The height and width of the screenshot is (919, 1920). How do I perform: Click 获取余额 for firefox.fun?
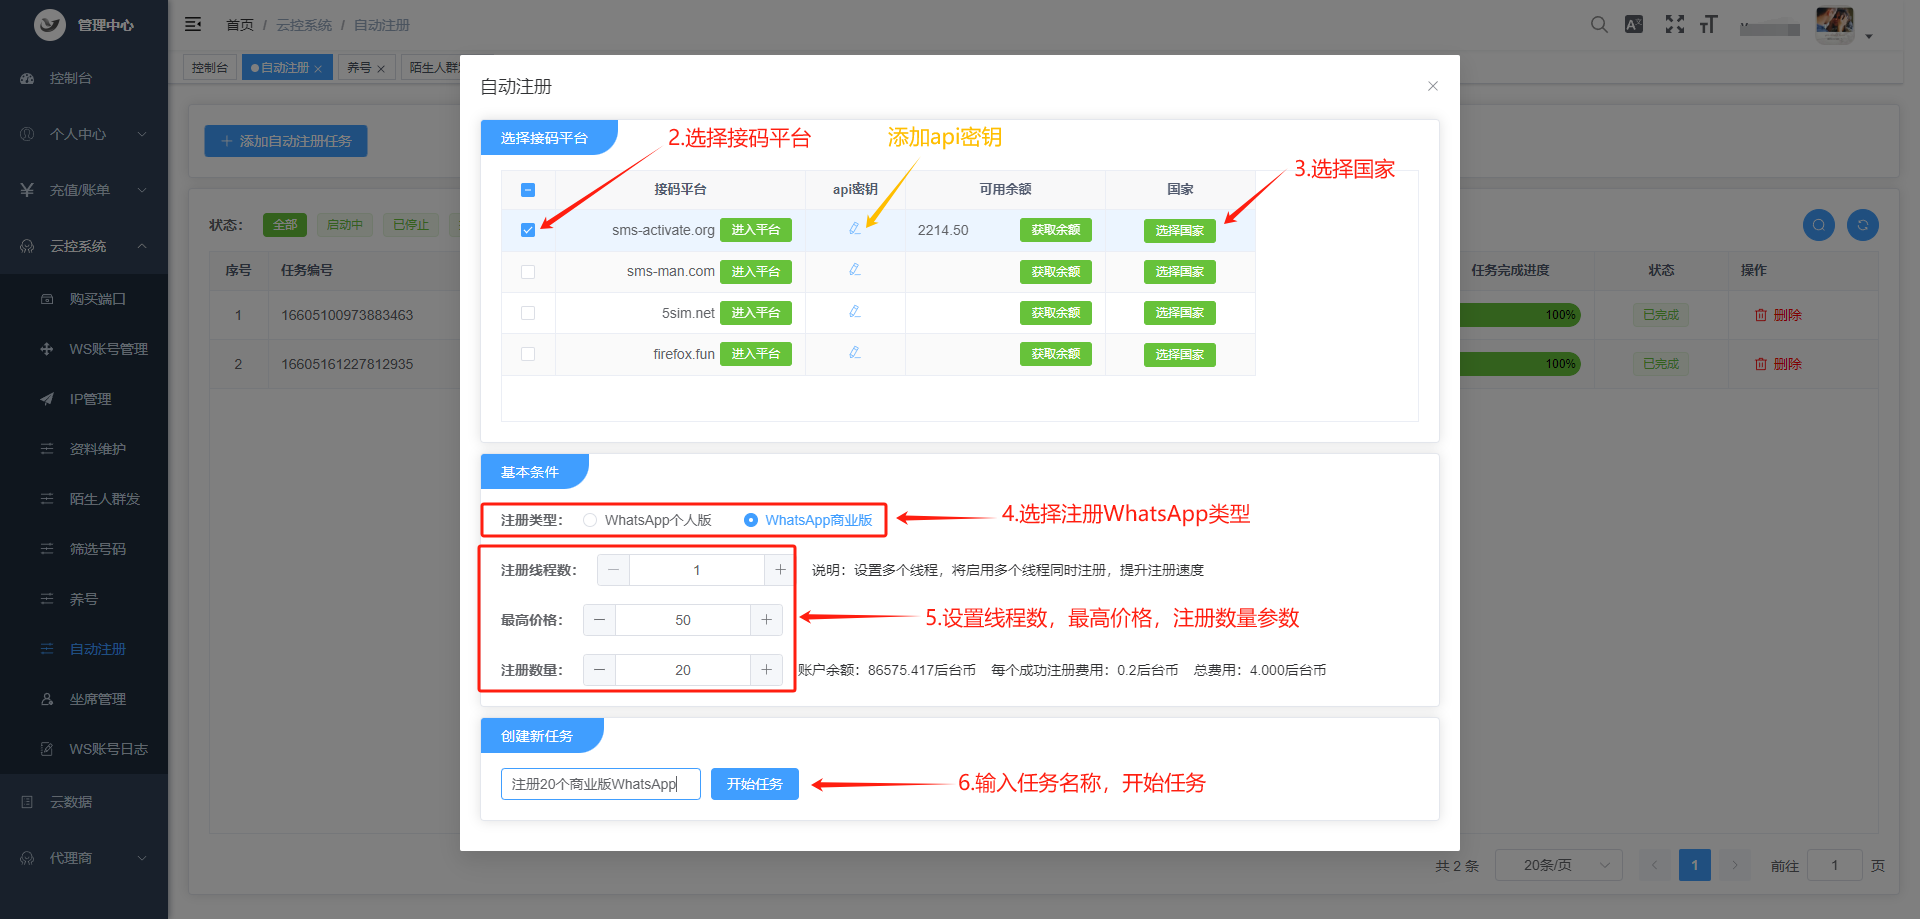[1055, 354]
